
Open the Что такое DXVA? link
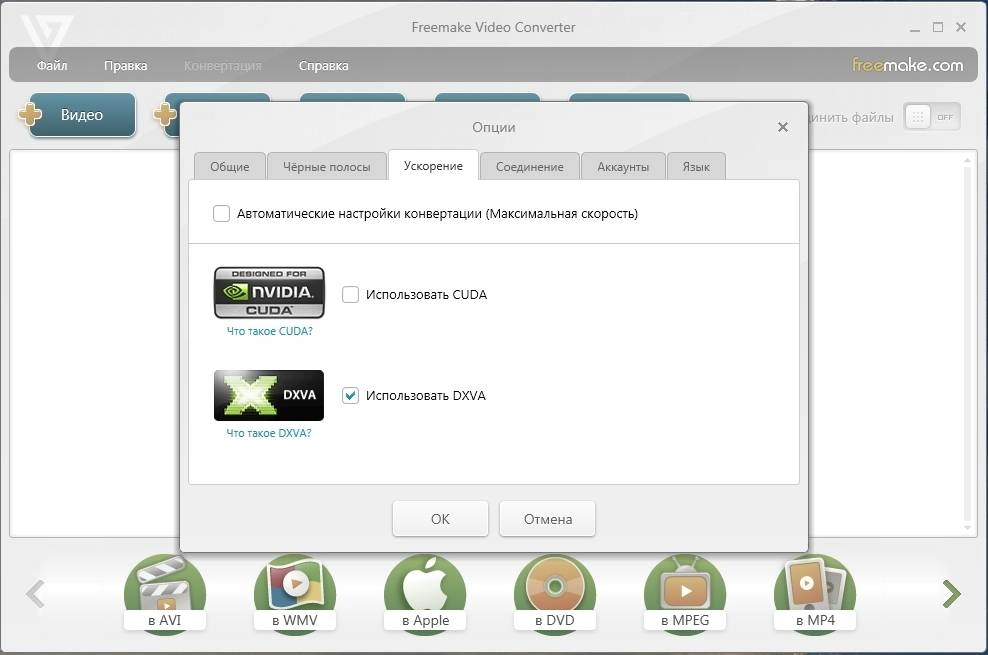click(268, 433)
